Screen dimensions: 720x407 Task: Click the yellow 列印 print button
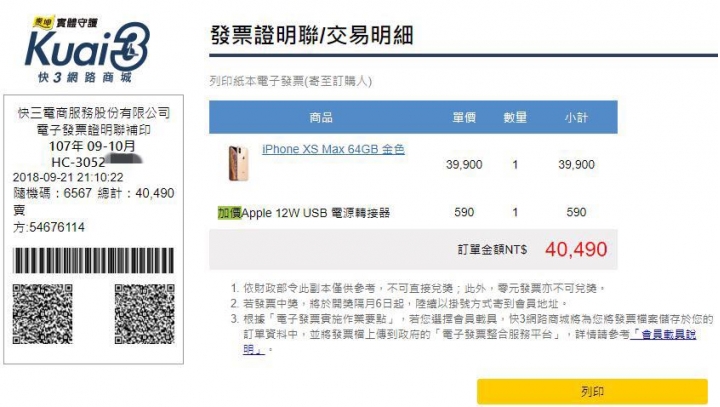592,392
